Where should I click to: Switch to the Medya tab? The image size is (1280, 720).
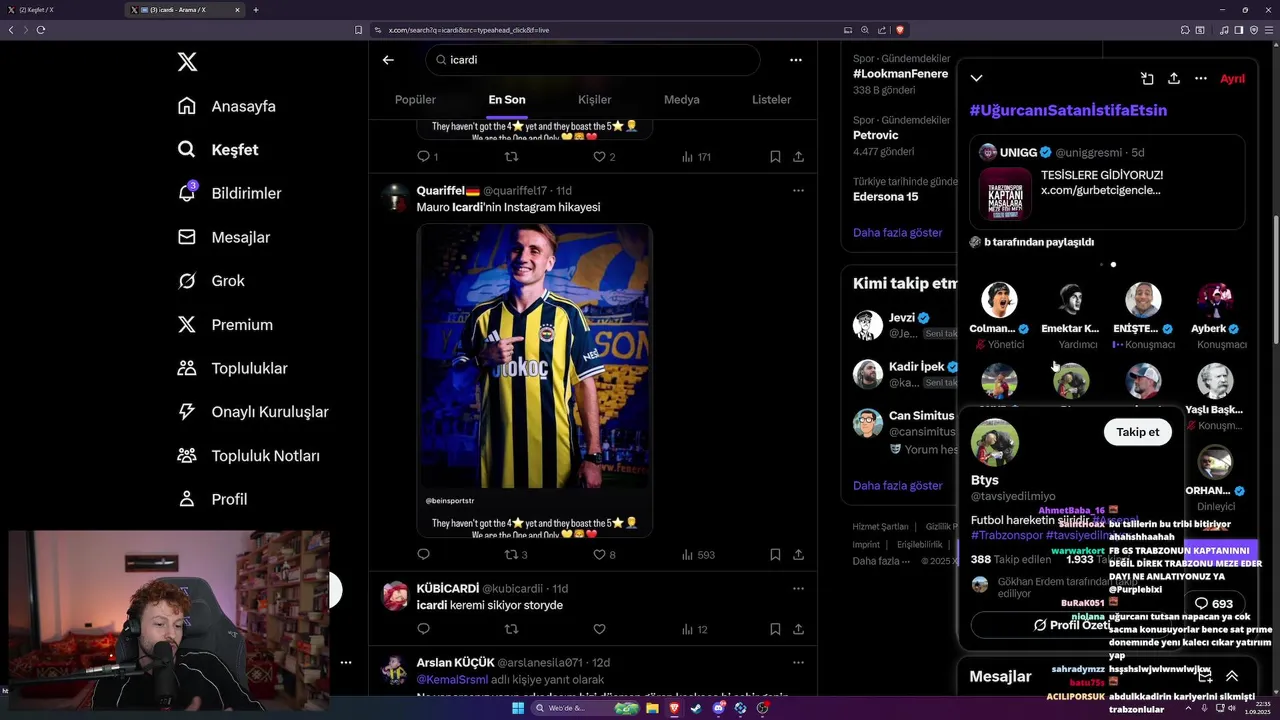pos(682,100)
